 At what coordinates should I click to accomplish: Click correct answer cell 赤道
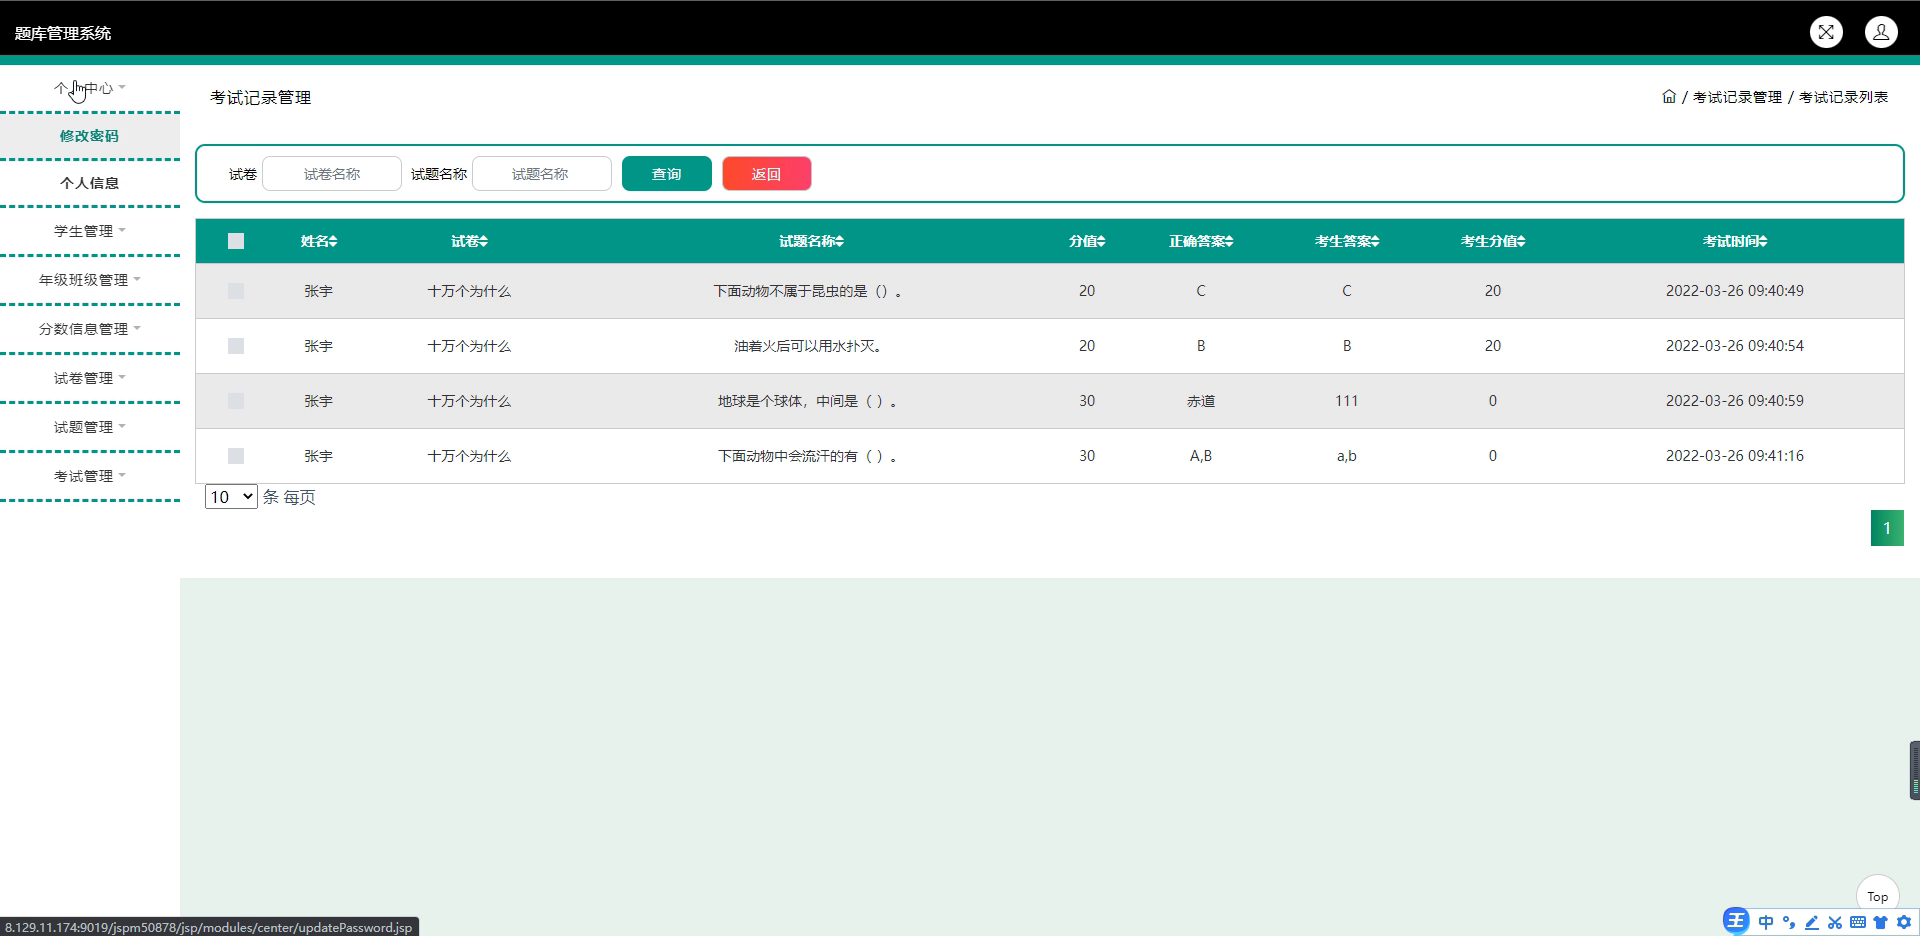coord(1201,401)
